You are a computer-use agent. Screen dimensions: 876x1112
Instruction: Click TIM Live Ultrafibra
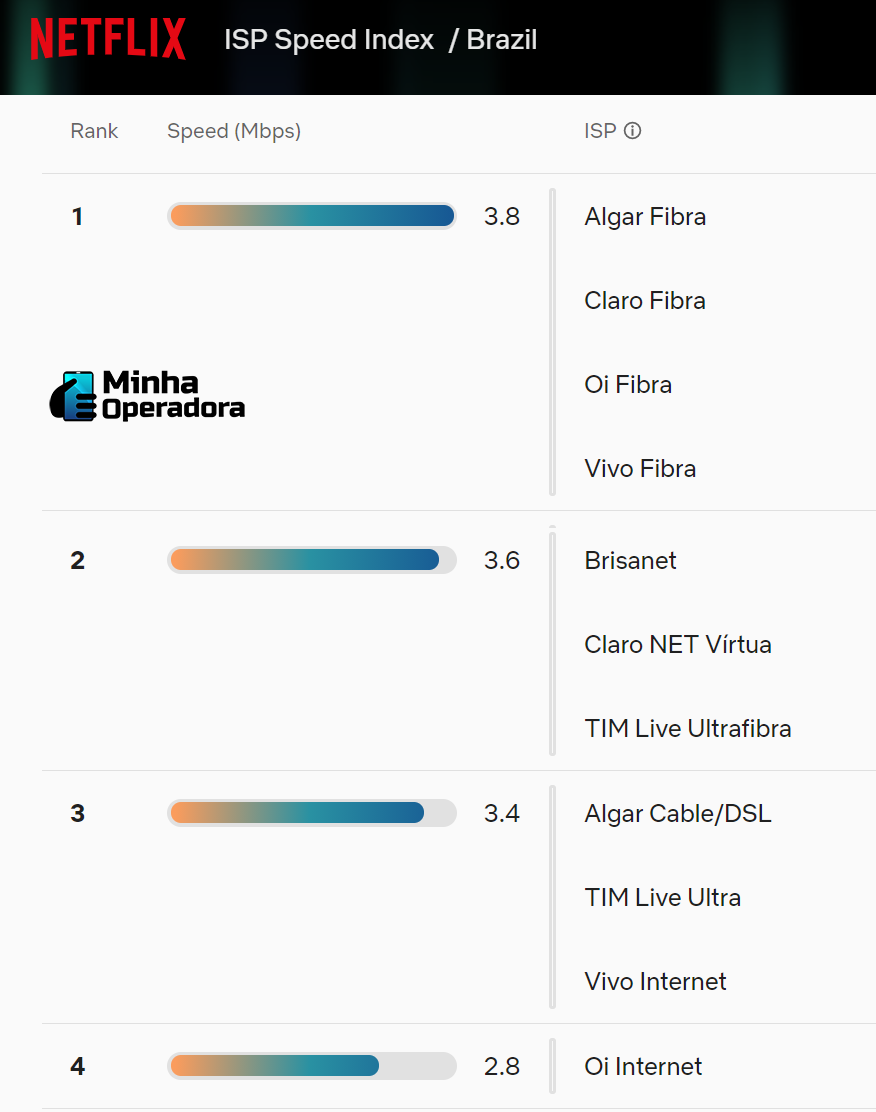688,729
